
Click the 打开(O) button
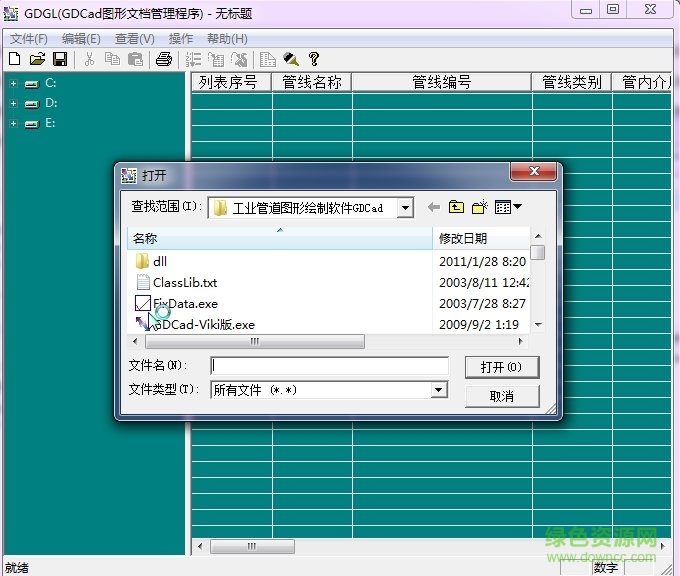point(502,367)
